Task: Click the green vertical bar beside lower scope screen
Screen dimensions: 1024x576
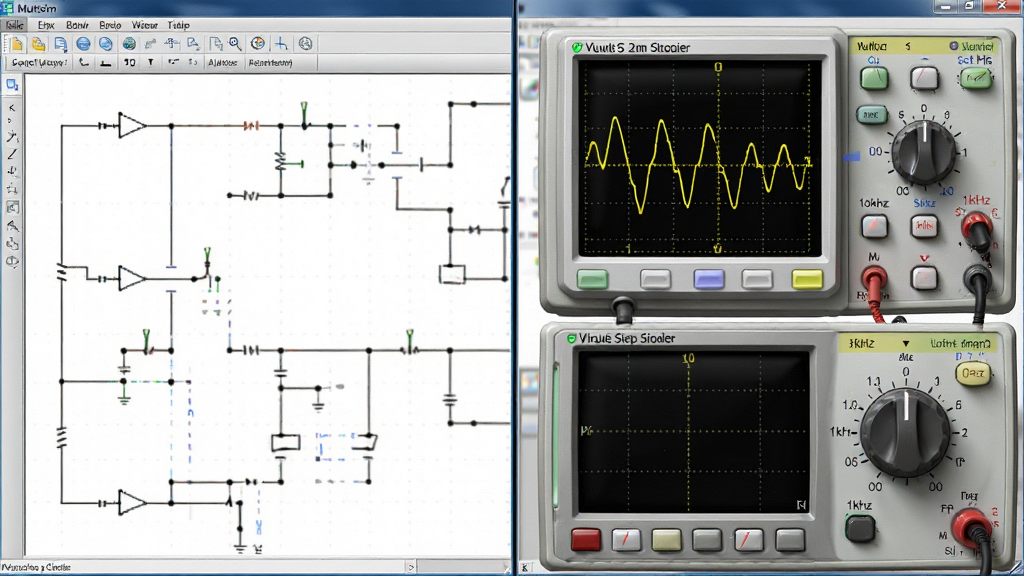Action: pyautogui.click(x=556, y=435)
